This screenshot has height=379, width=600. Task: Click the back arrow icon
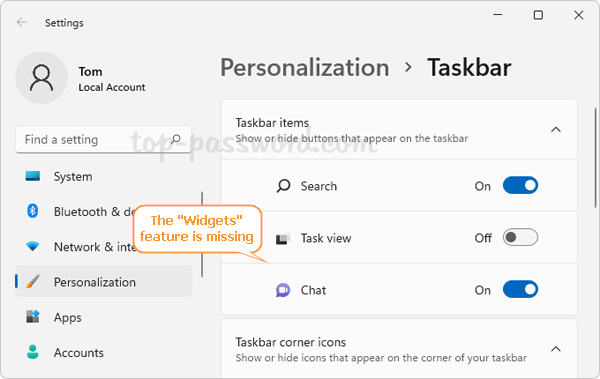coord(22,23)
